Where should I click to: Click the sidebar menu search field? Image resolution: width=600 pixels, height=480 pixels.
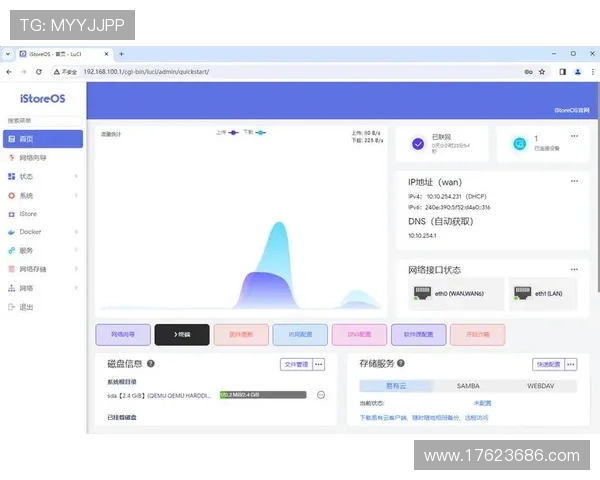43,121
